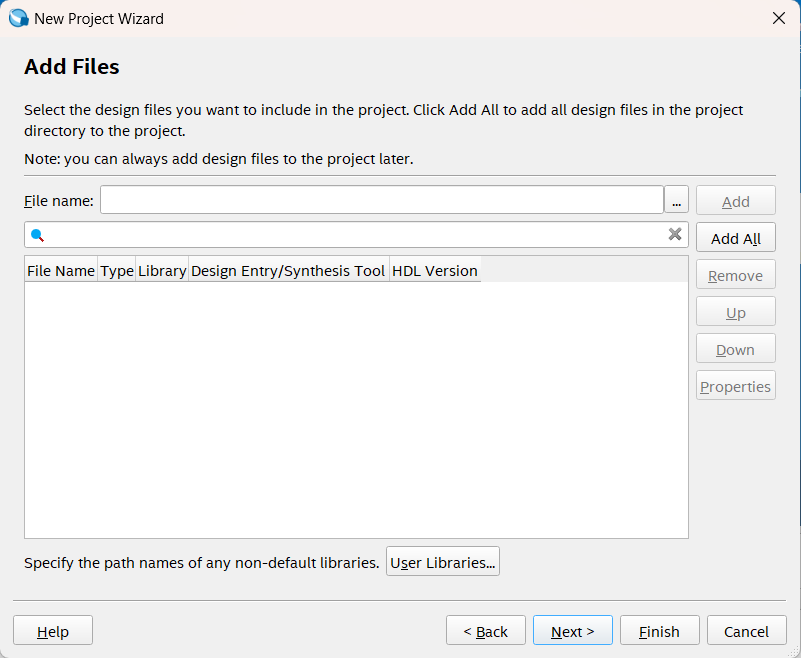The image size is (801, 658).
Task: Click the Add button to add a file
Action: click(x=735, y=199)
